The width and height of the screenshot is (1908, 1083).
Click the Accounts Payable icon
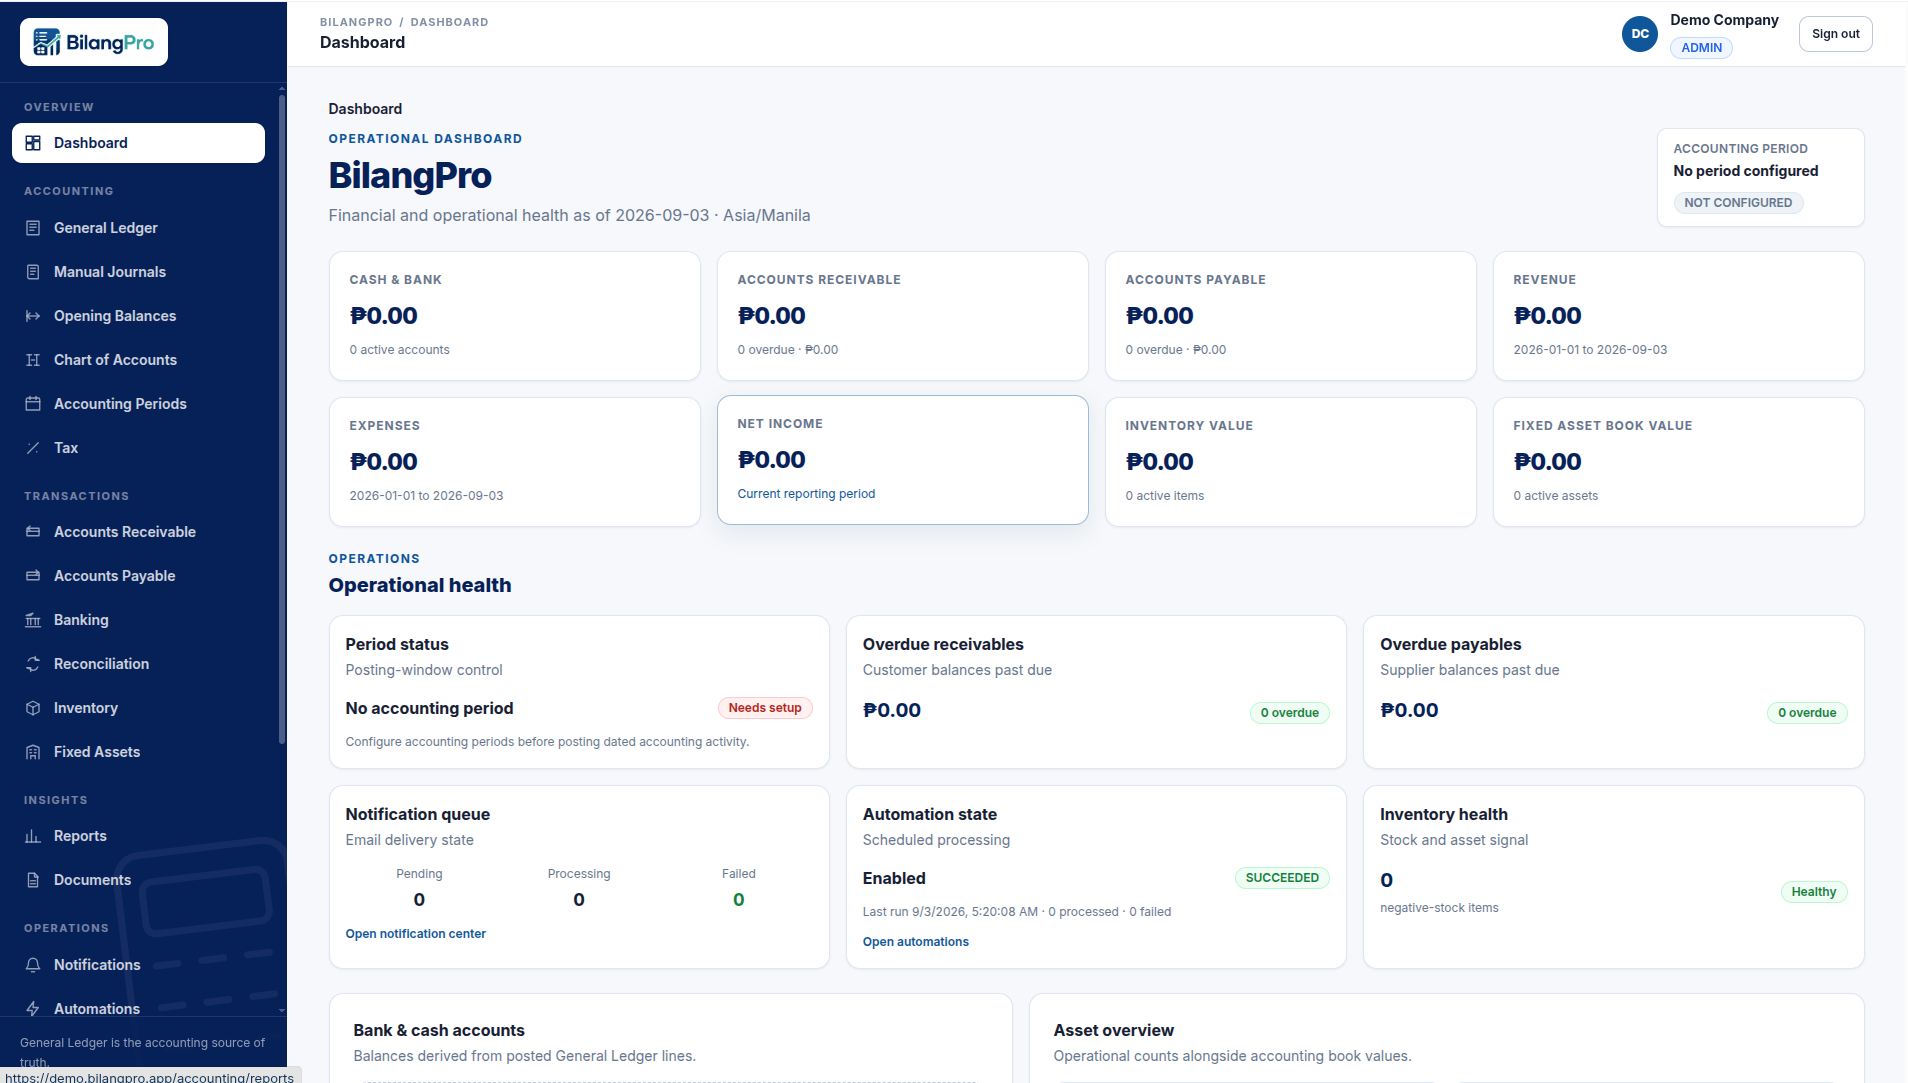point(33,576)
